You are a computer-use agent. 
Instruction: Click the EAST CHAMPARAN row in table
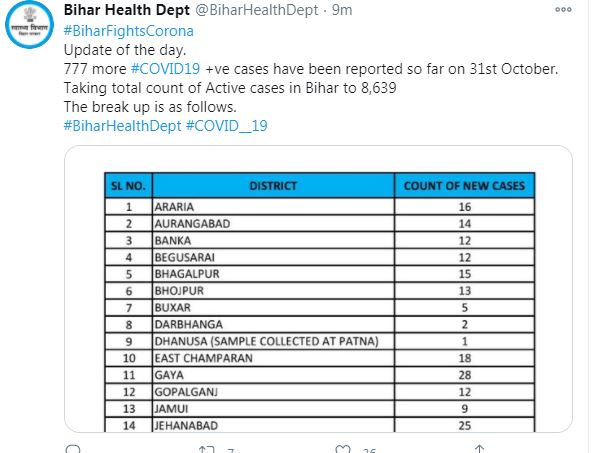point(320,358)
